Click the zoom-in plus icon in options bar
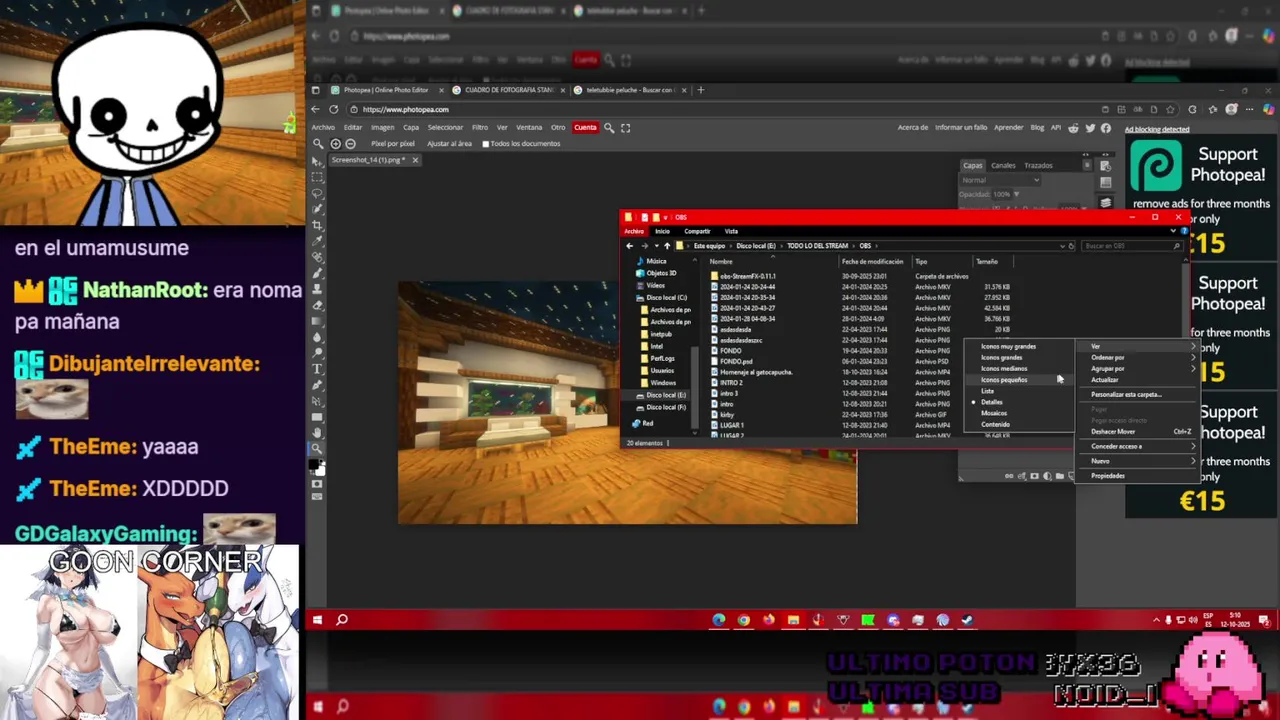Image resolution: width=1280 pixels, height=720 pixels. (x=336, y=144)
